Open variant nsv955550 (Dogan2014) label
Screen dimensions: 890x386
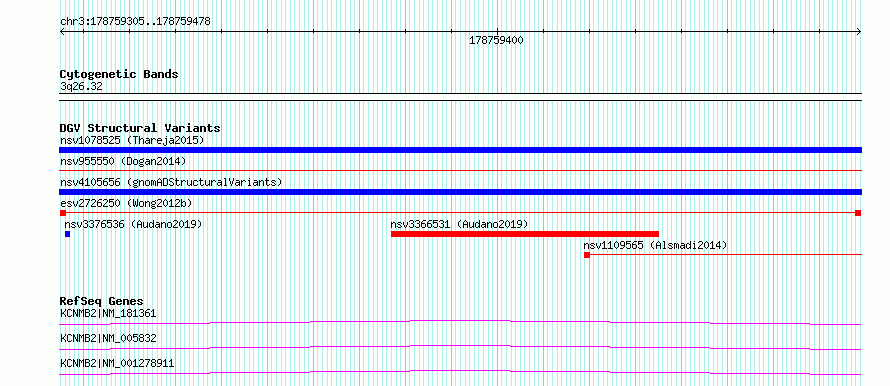tap(123, 161)
